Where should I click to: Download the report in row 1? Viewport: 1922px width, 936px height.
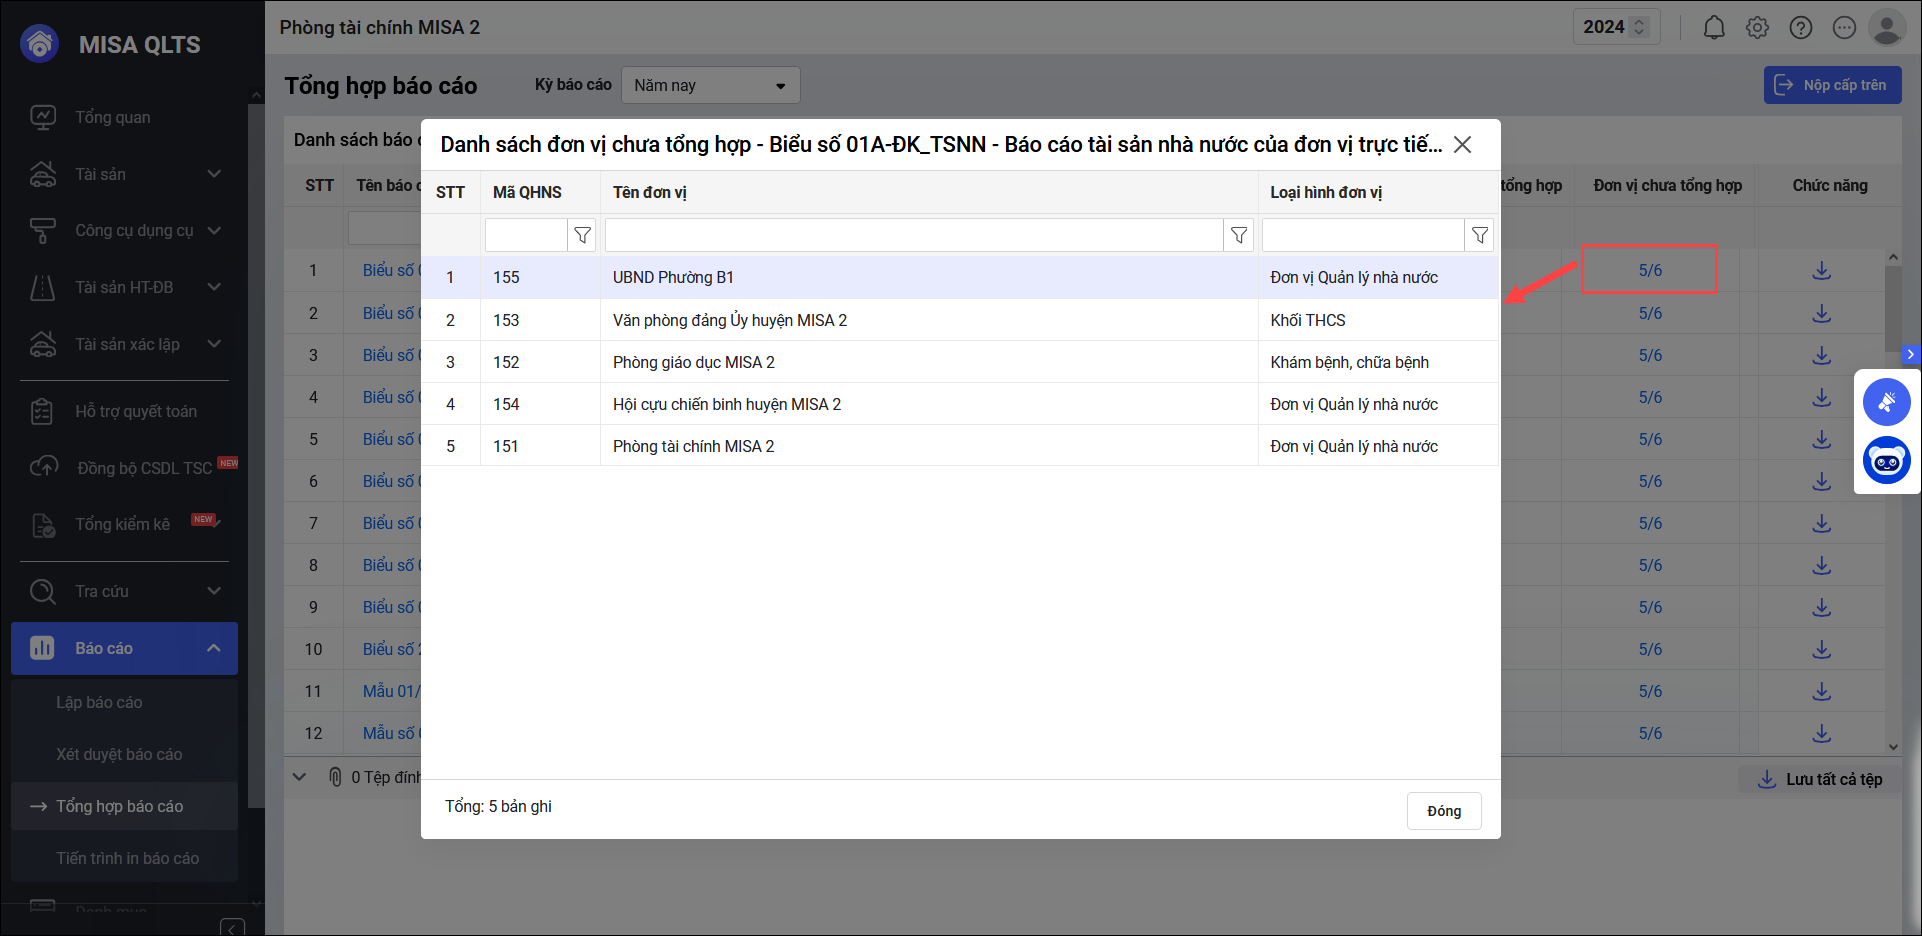(1821, 271)
